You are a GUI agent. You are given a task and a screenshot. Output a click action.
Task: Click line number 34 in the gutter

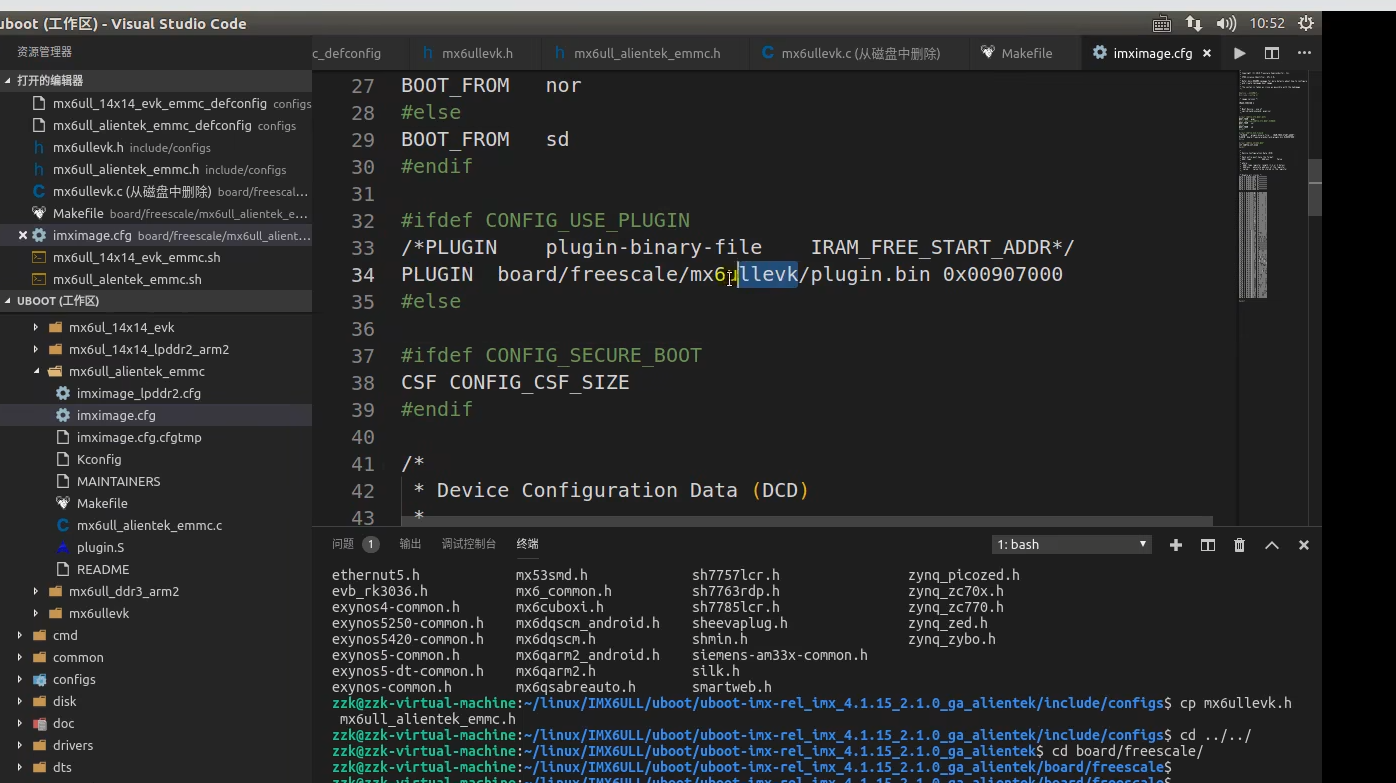363,274
